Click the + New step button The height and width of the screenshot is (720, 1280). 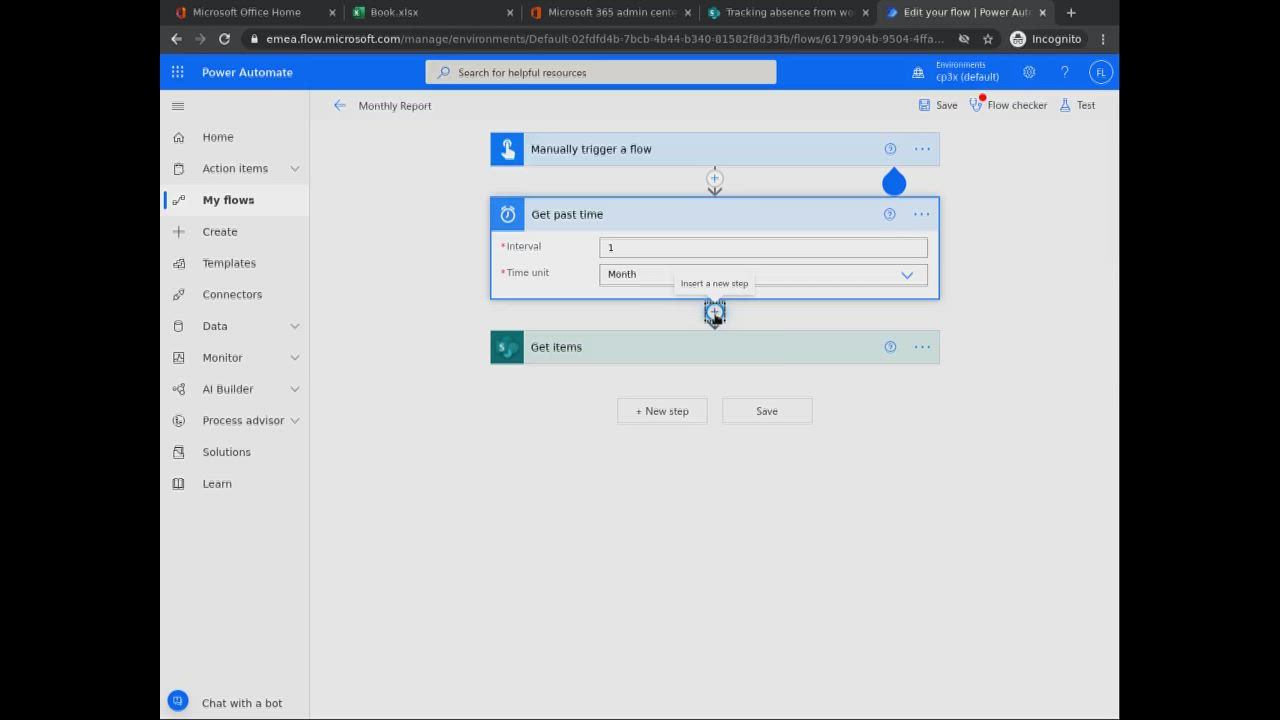662,411
